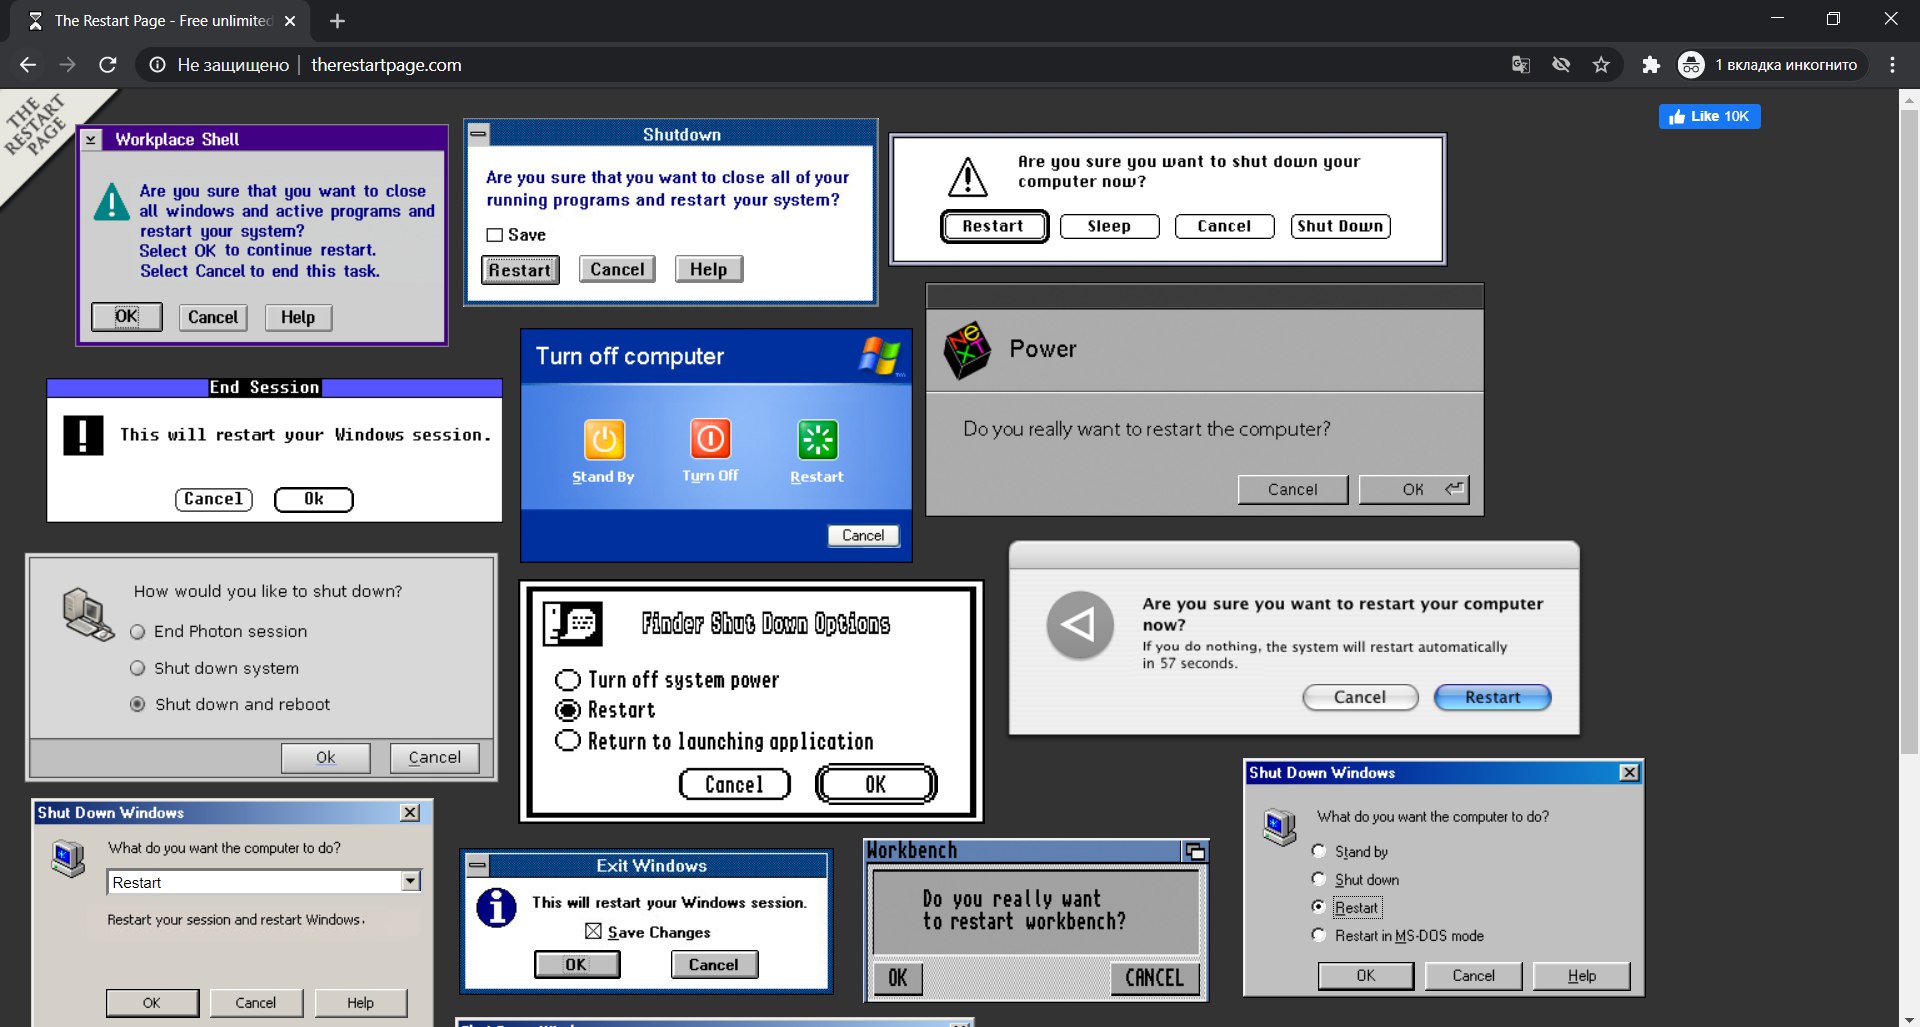The height and width of the screenshot is (1027, 1920).
Task: Toggle the Save Changes checkbox in Exit Windows
Action: click(x=593, y=931)
